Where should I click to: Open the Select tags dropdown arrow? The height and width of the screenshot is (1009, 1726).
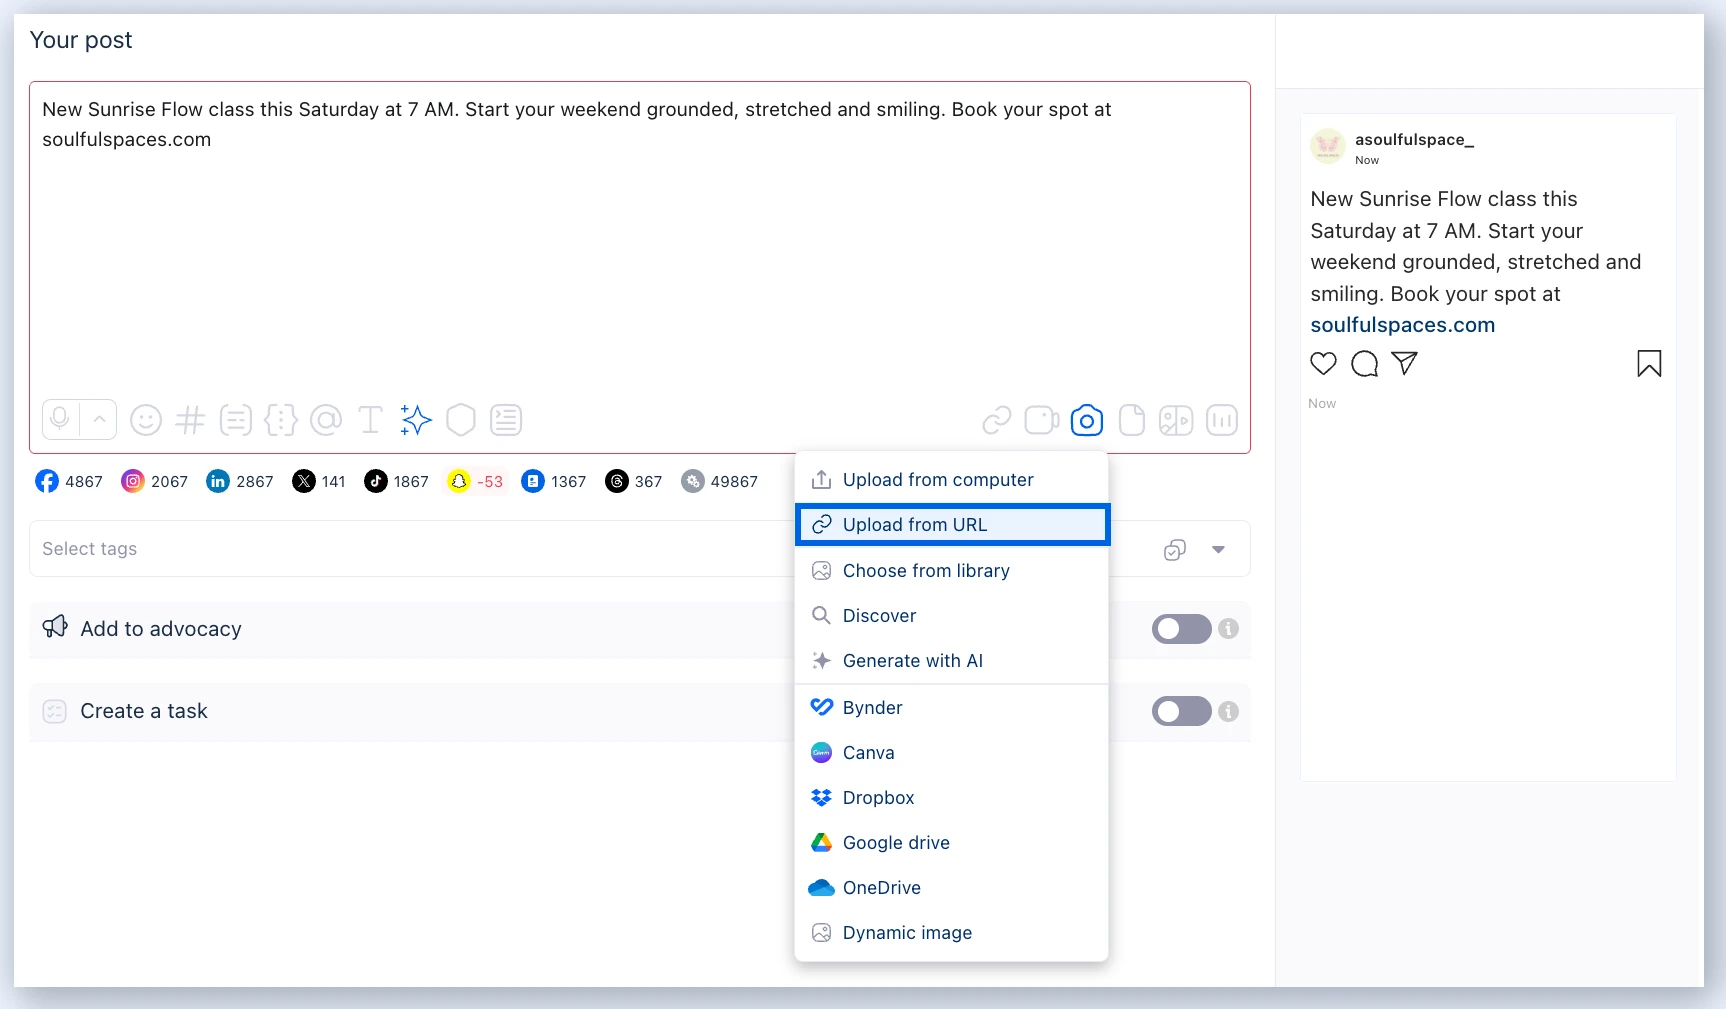point(1218,549)
